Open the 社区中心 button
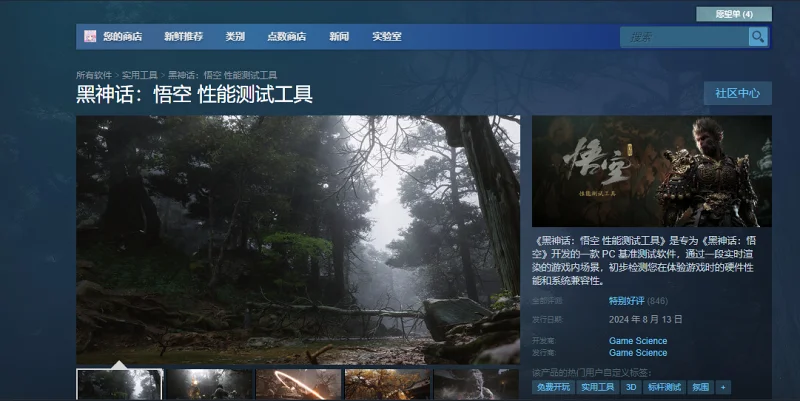 [x=737, y=93]
